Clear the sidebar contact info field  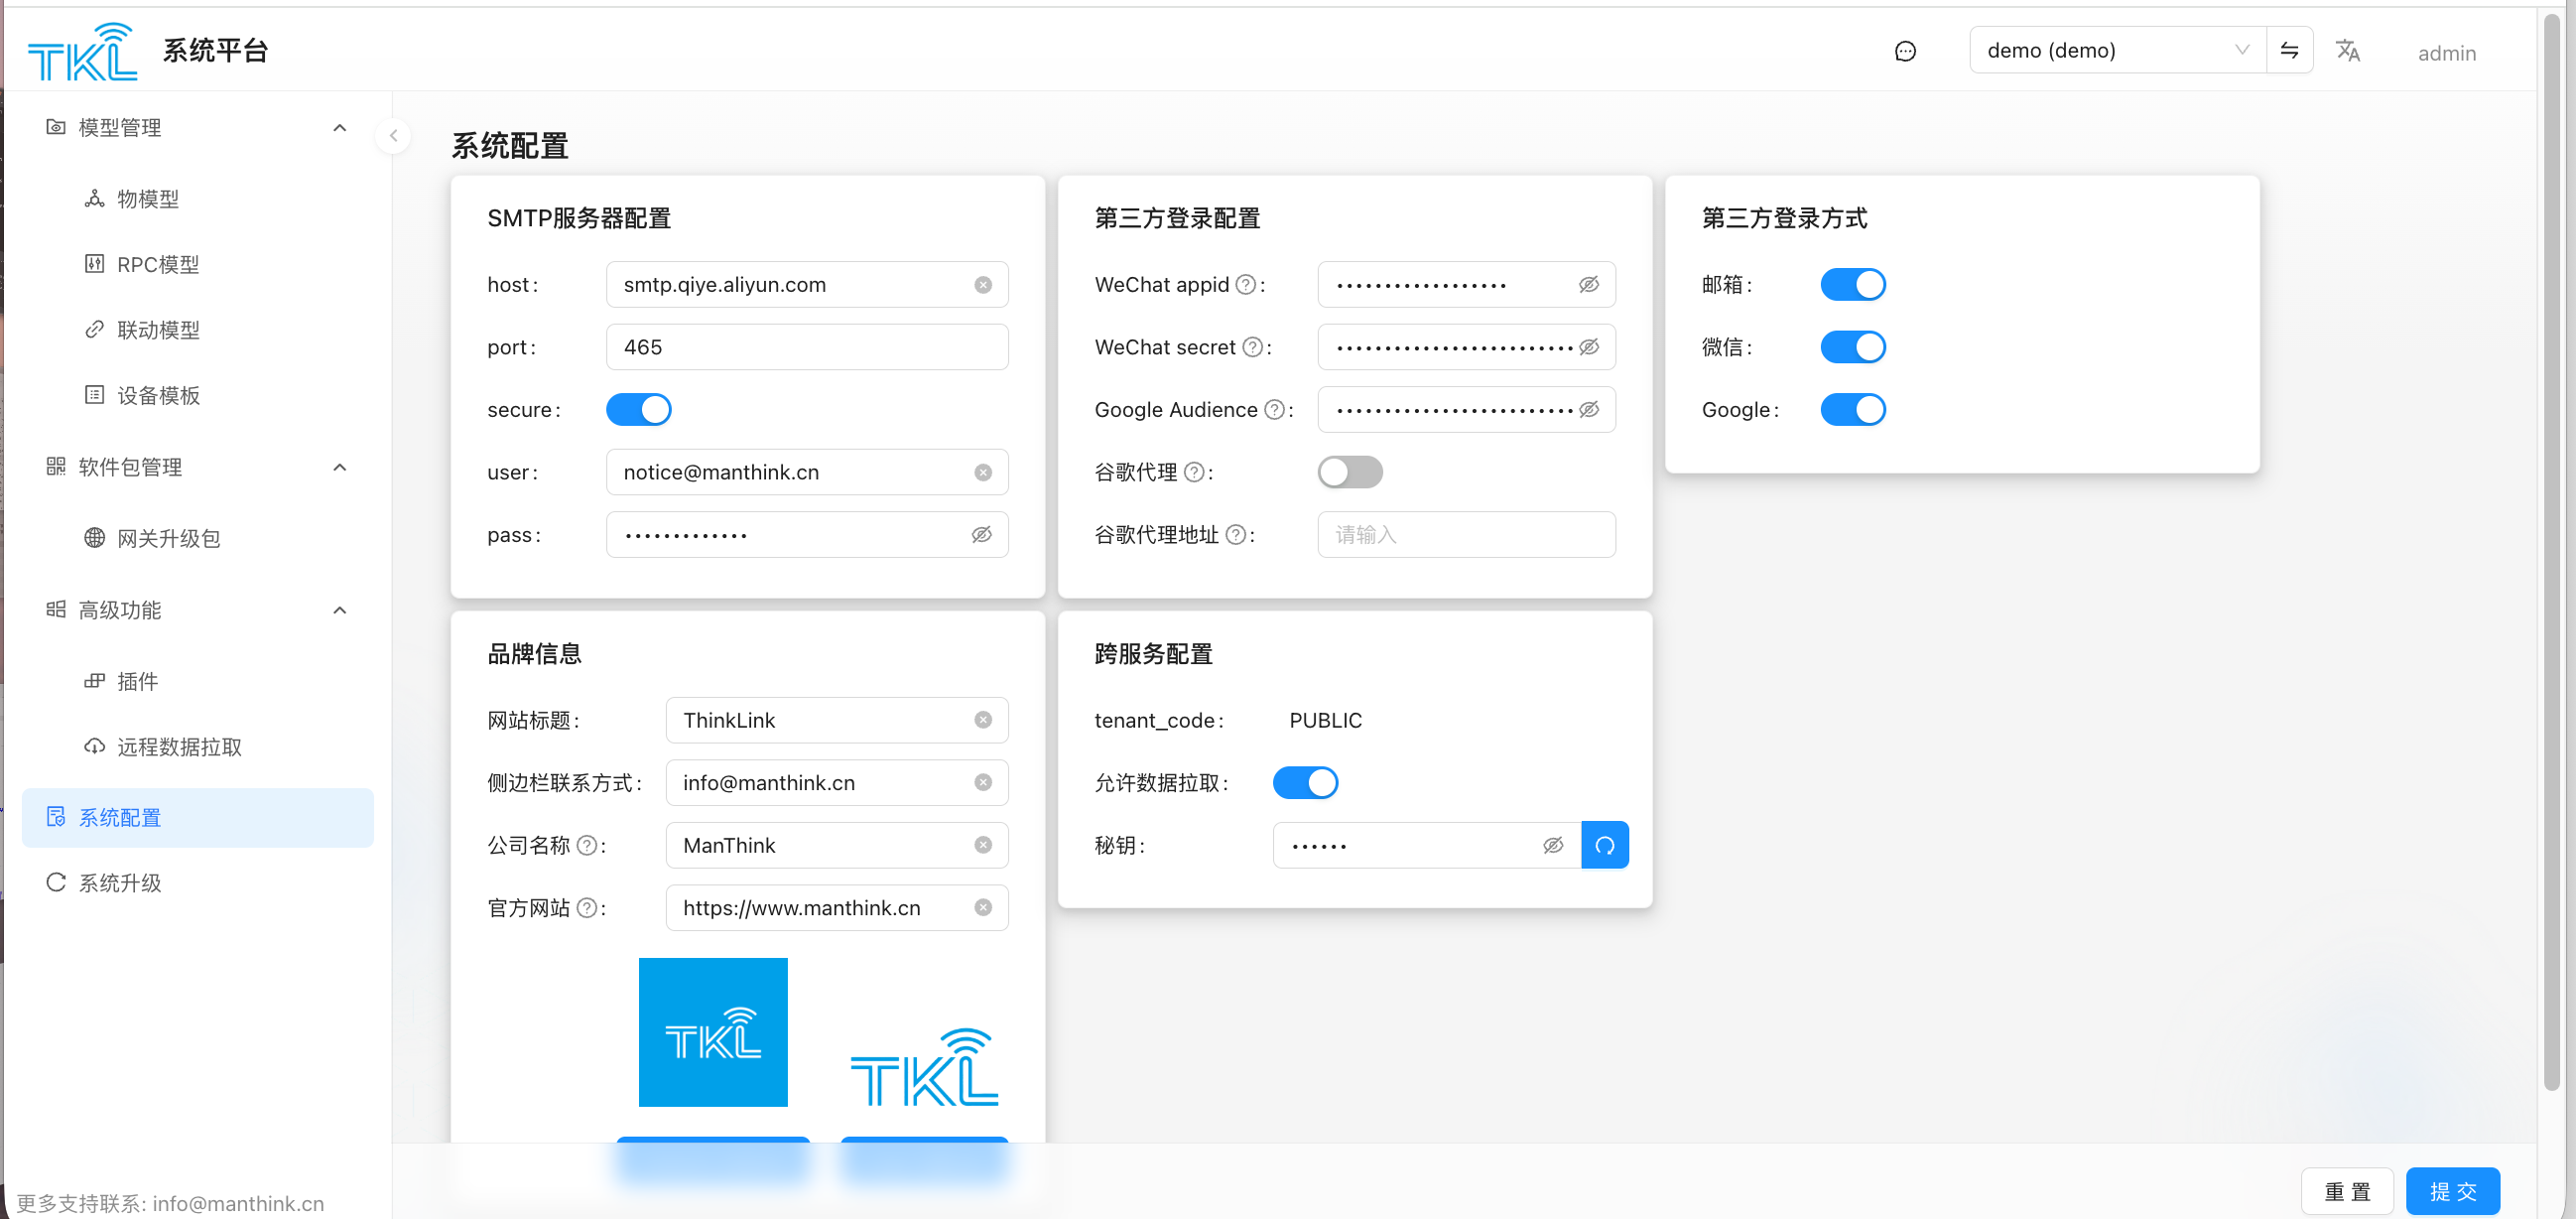click(983, 783)
